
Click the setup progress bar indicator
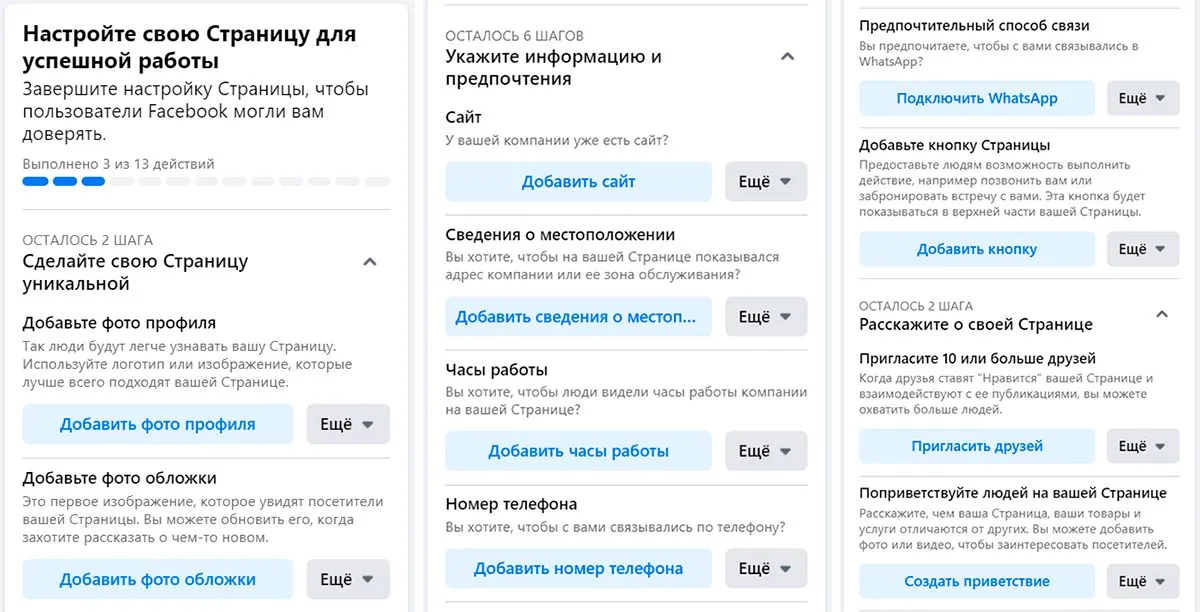click(206, 182)
